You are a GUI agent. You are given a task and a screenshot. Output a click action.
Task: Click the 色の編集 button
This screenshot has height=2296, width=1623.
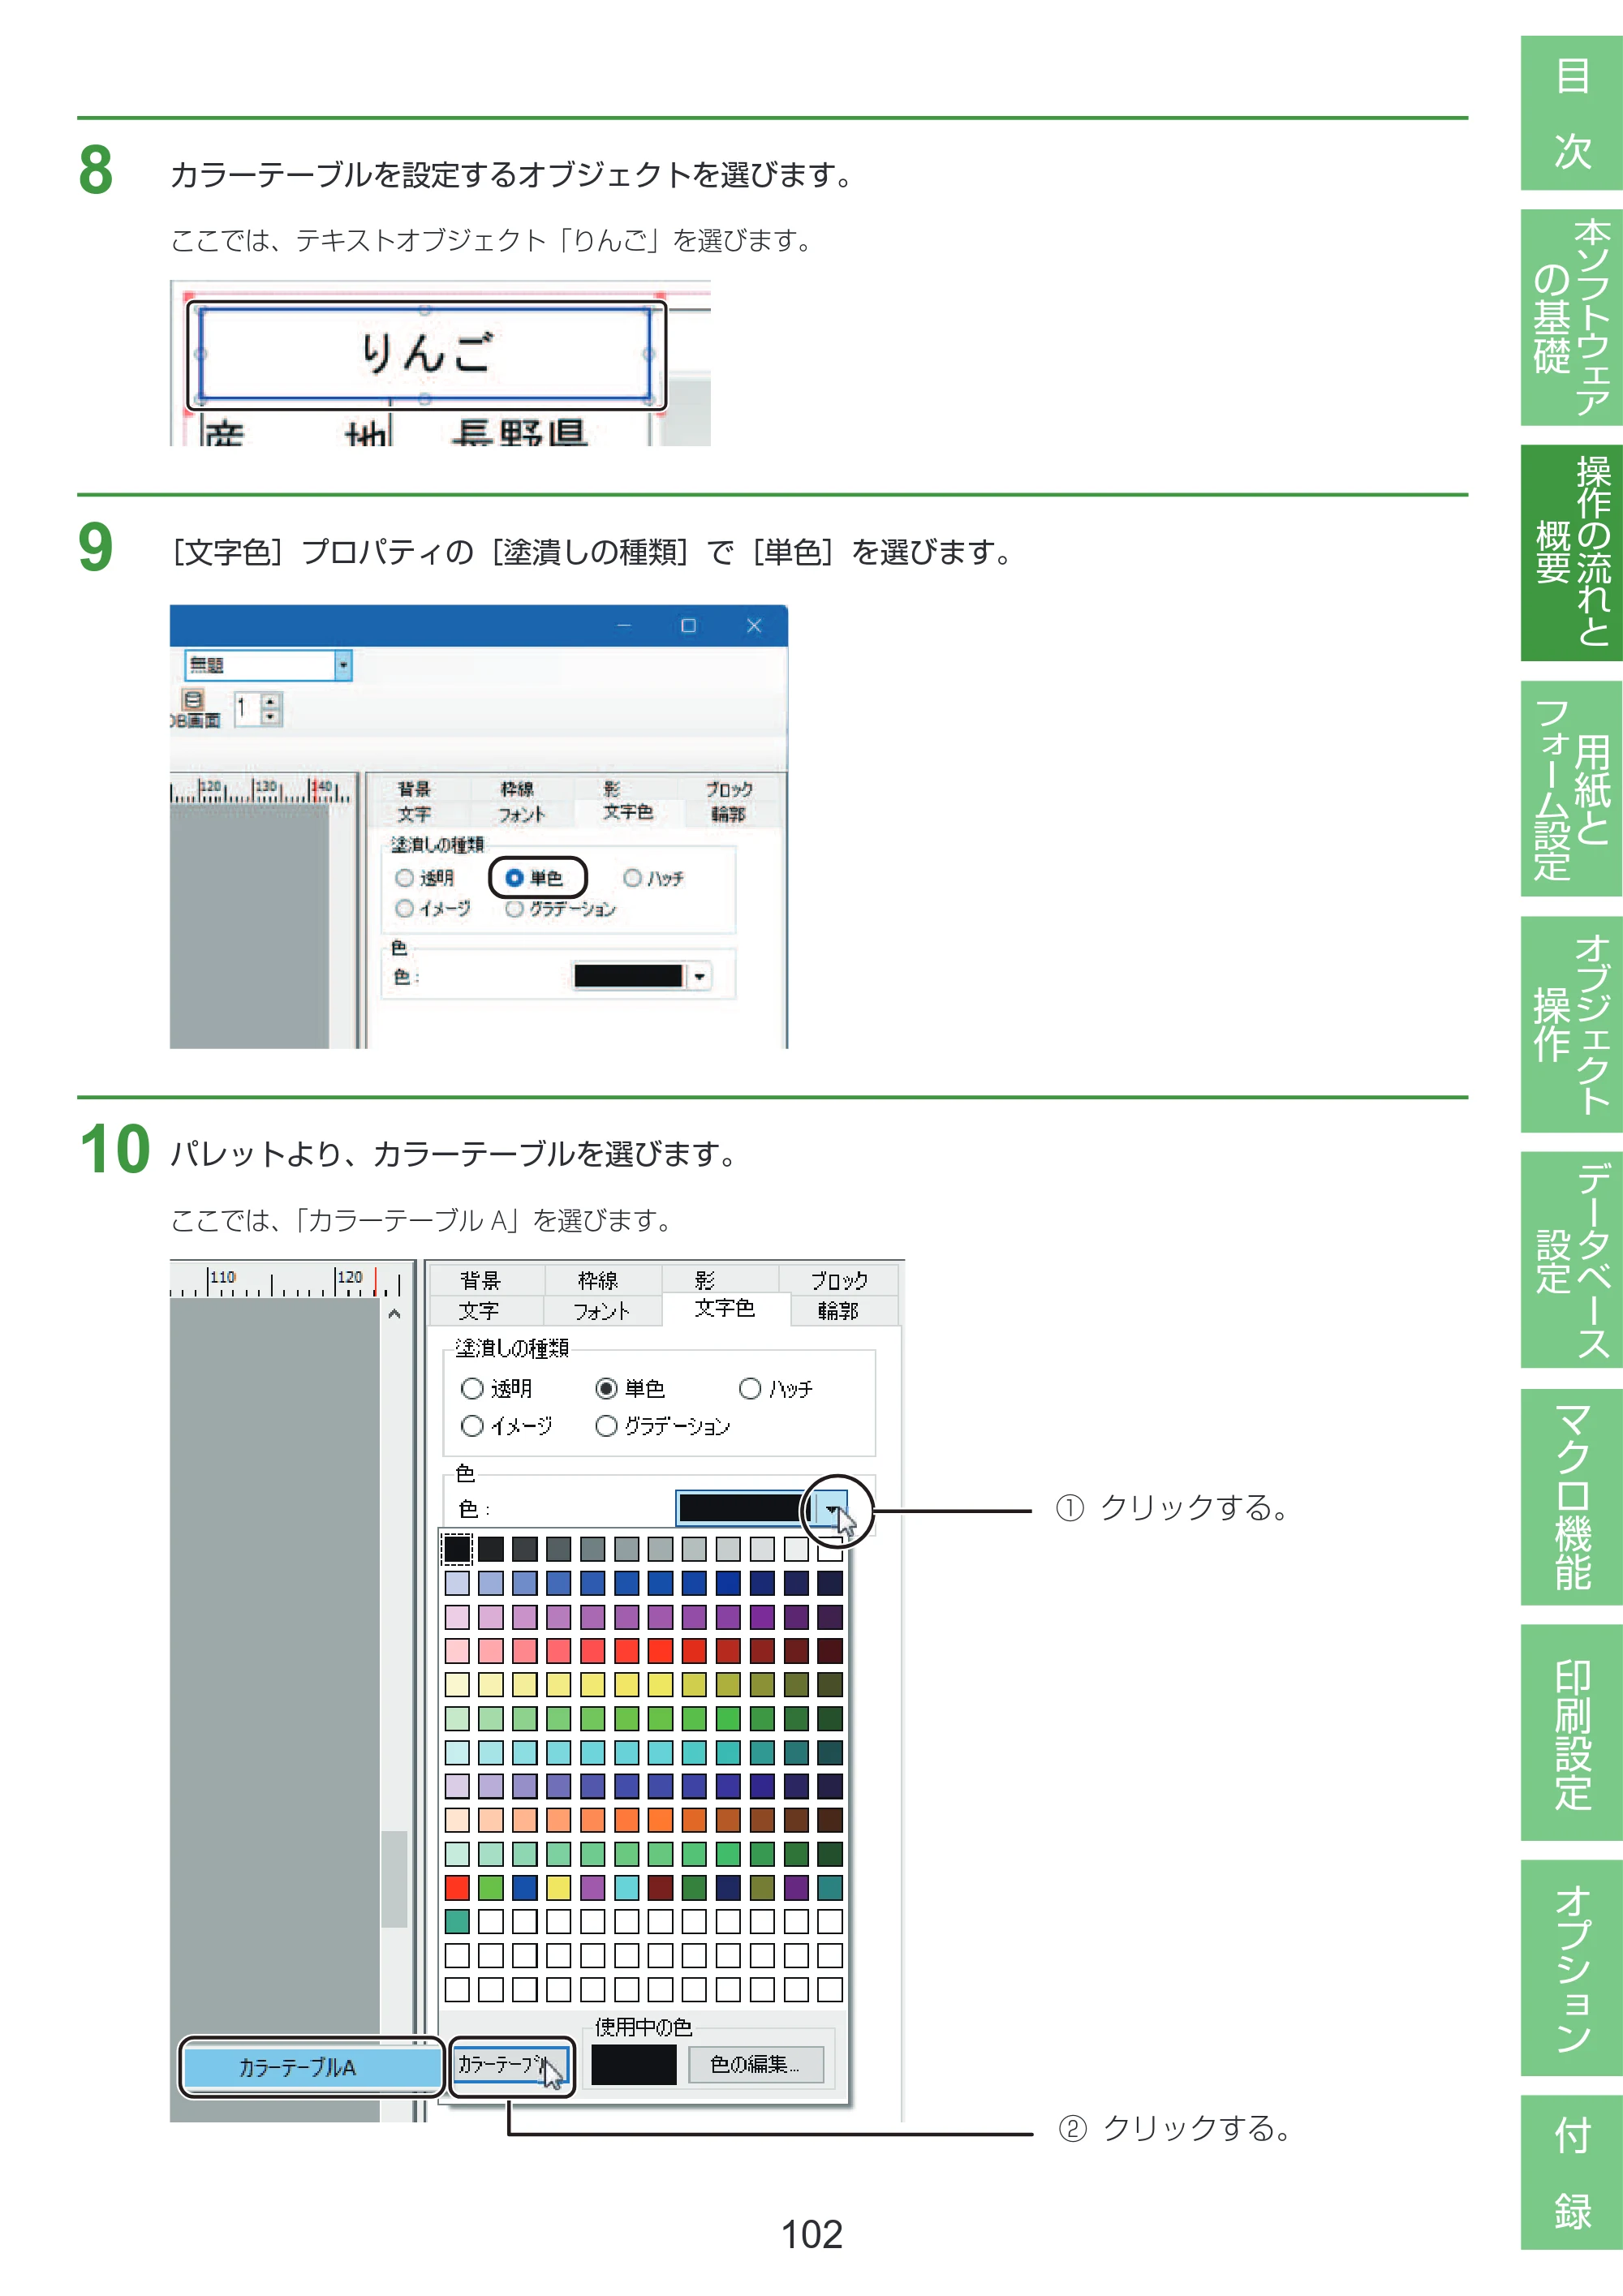[x=756, y=2064]
